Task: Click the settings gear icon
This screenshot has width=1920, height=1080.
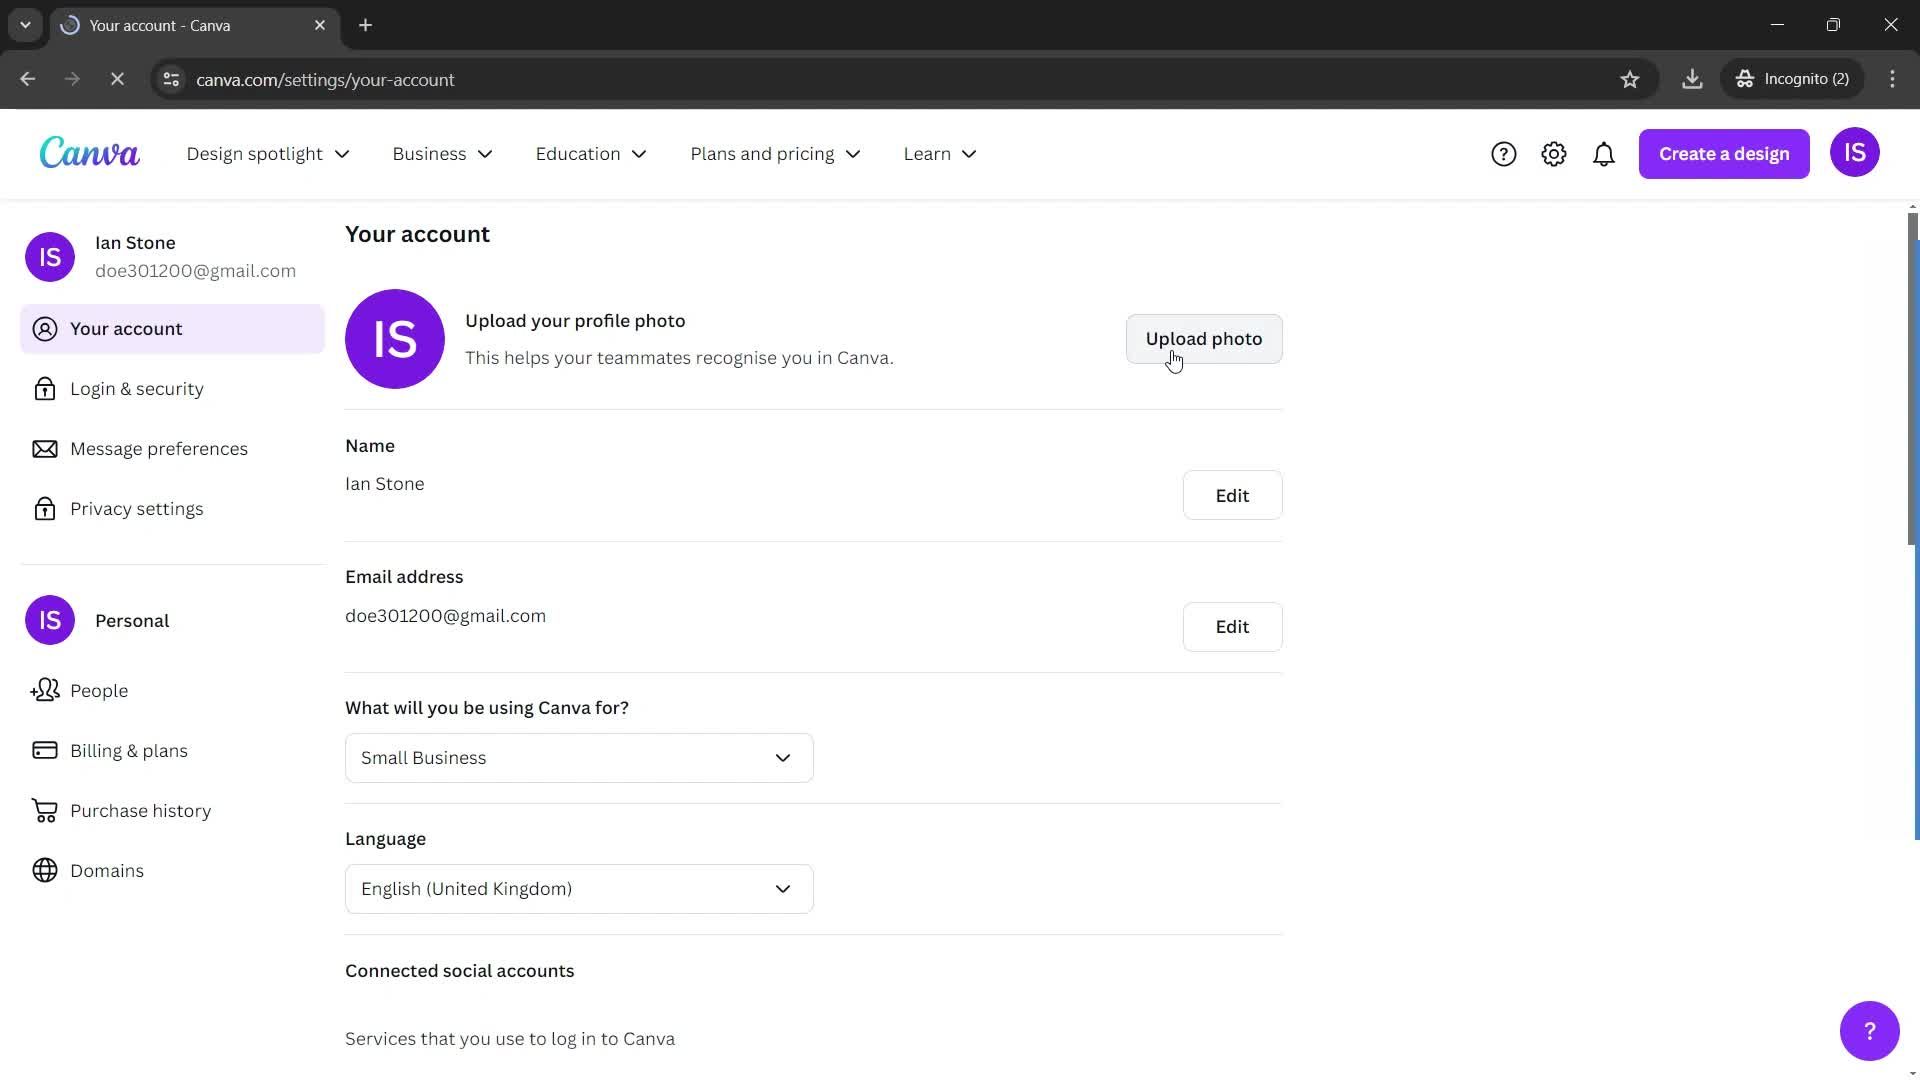Action: click(1553, 153)
